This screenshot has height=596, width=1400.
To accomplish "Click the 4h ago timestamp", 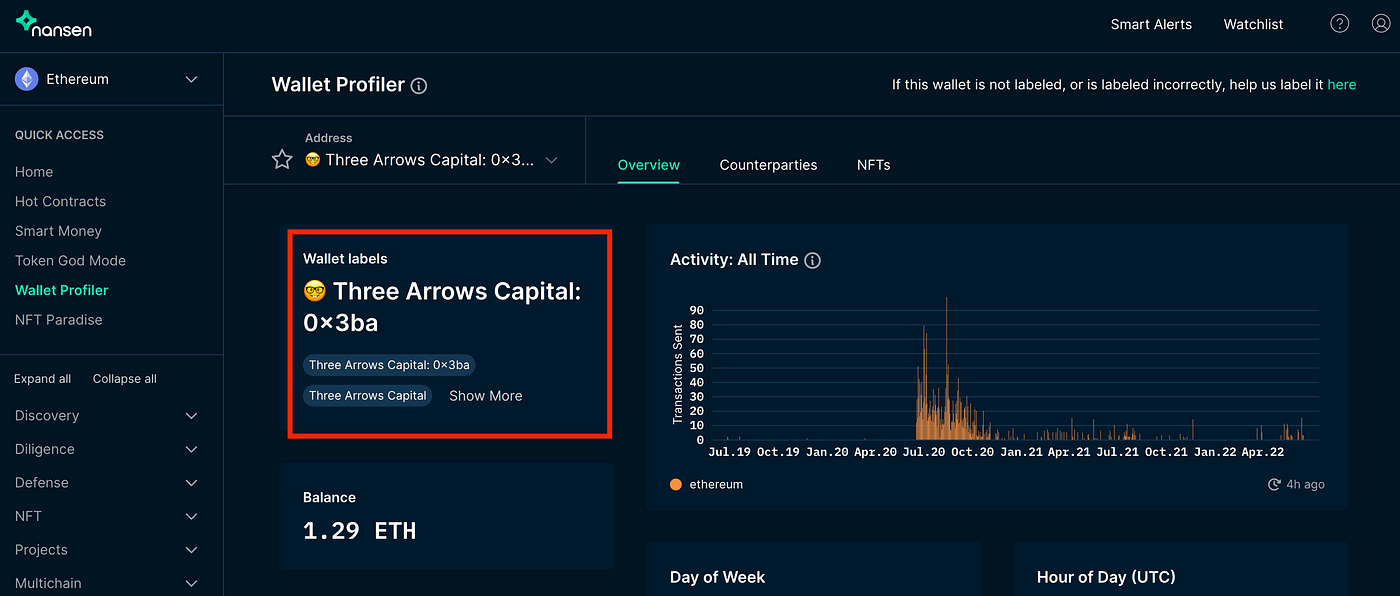I will [x=1305, y=484].
